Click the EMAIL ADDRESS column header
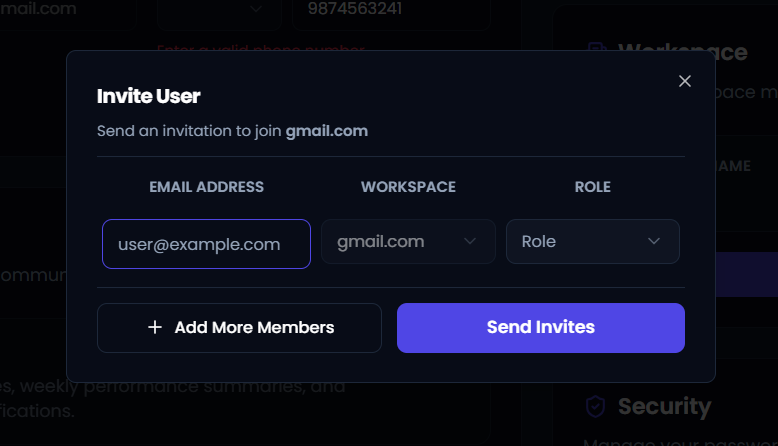Viewport: 778px width, 446px height. click(x=206, y=187)
